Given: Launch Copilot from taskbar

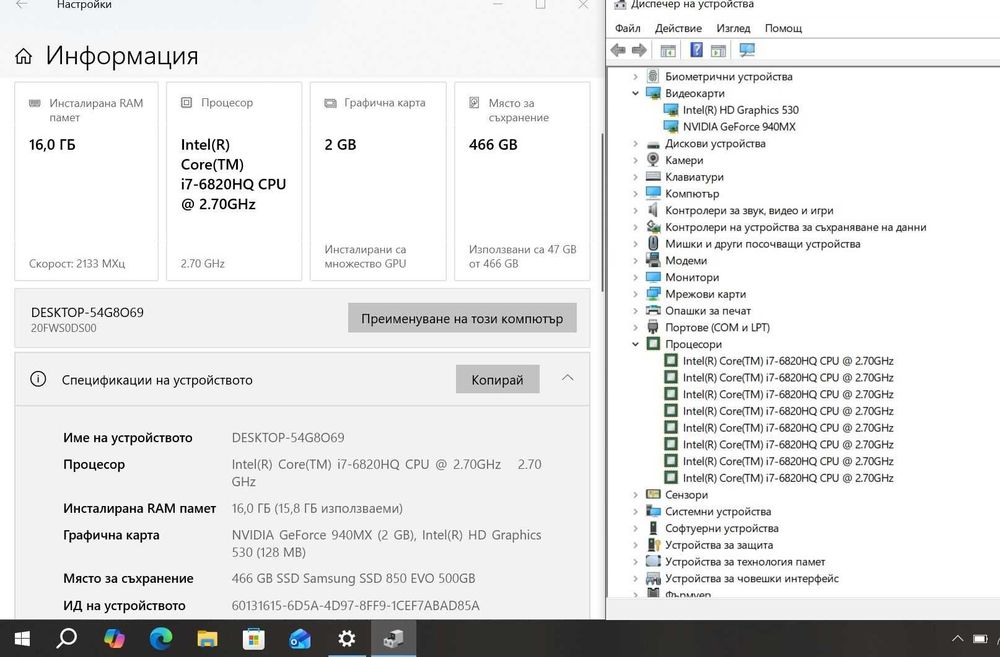Looking at the screenshot, I should point(114,638).
